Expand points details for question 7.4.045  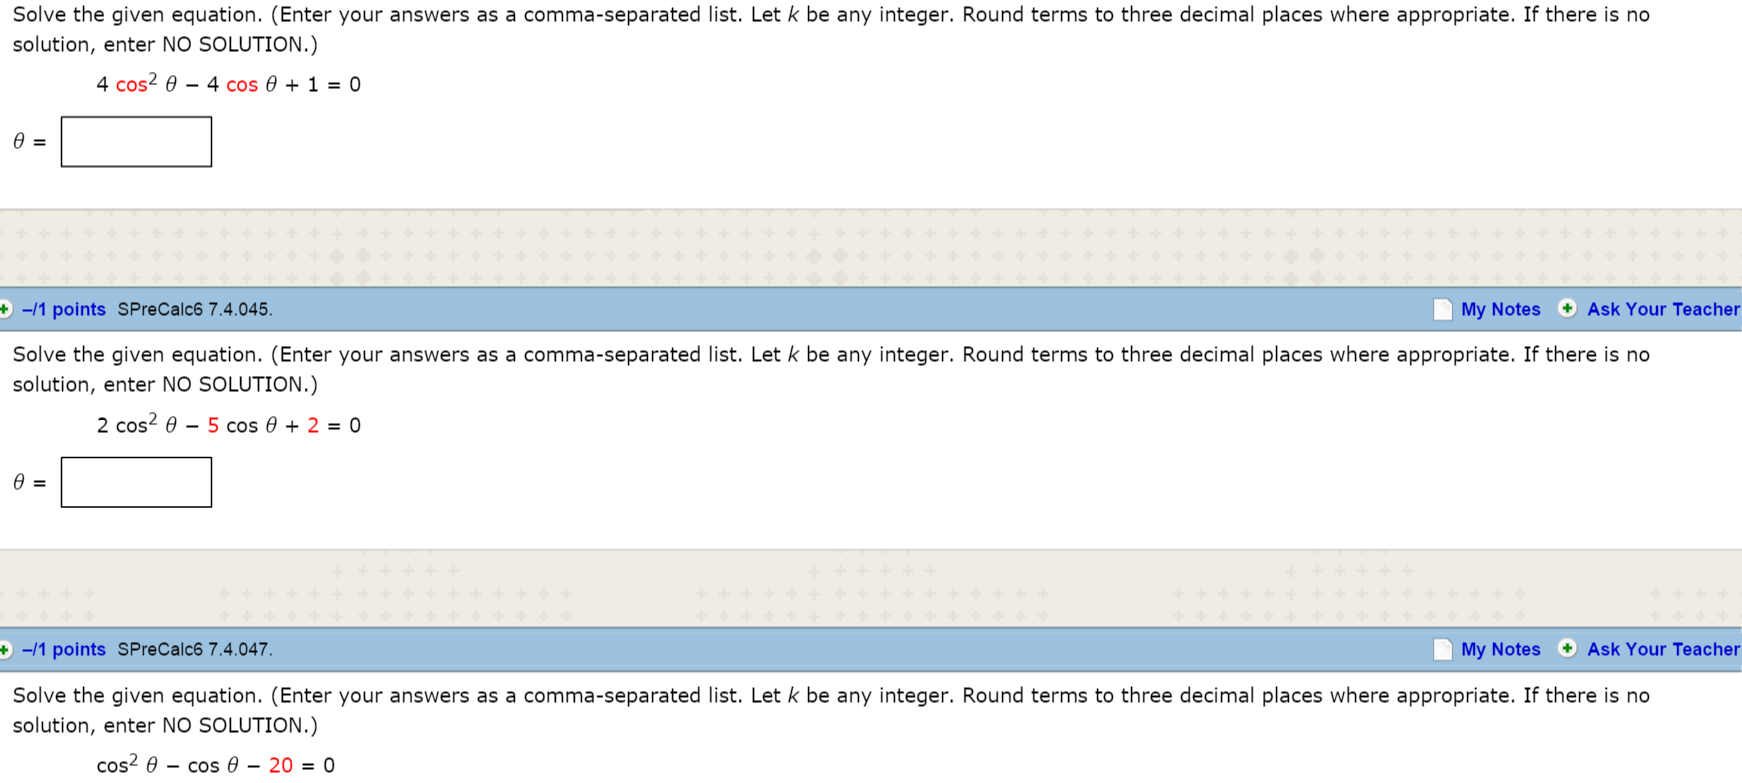(x=5, y=309)
